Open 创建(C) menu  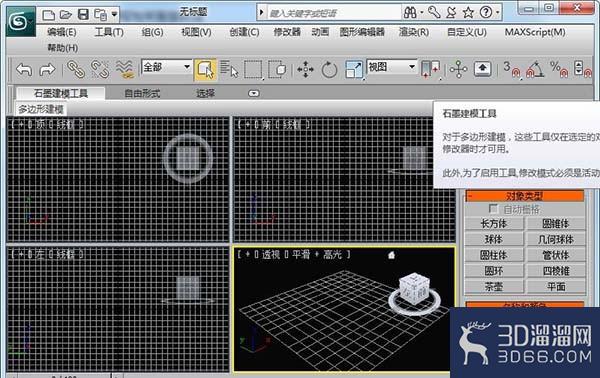coord(244,32)
